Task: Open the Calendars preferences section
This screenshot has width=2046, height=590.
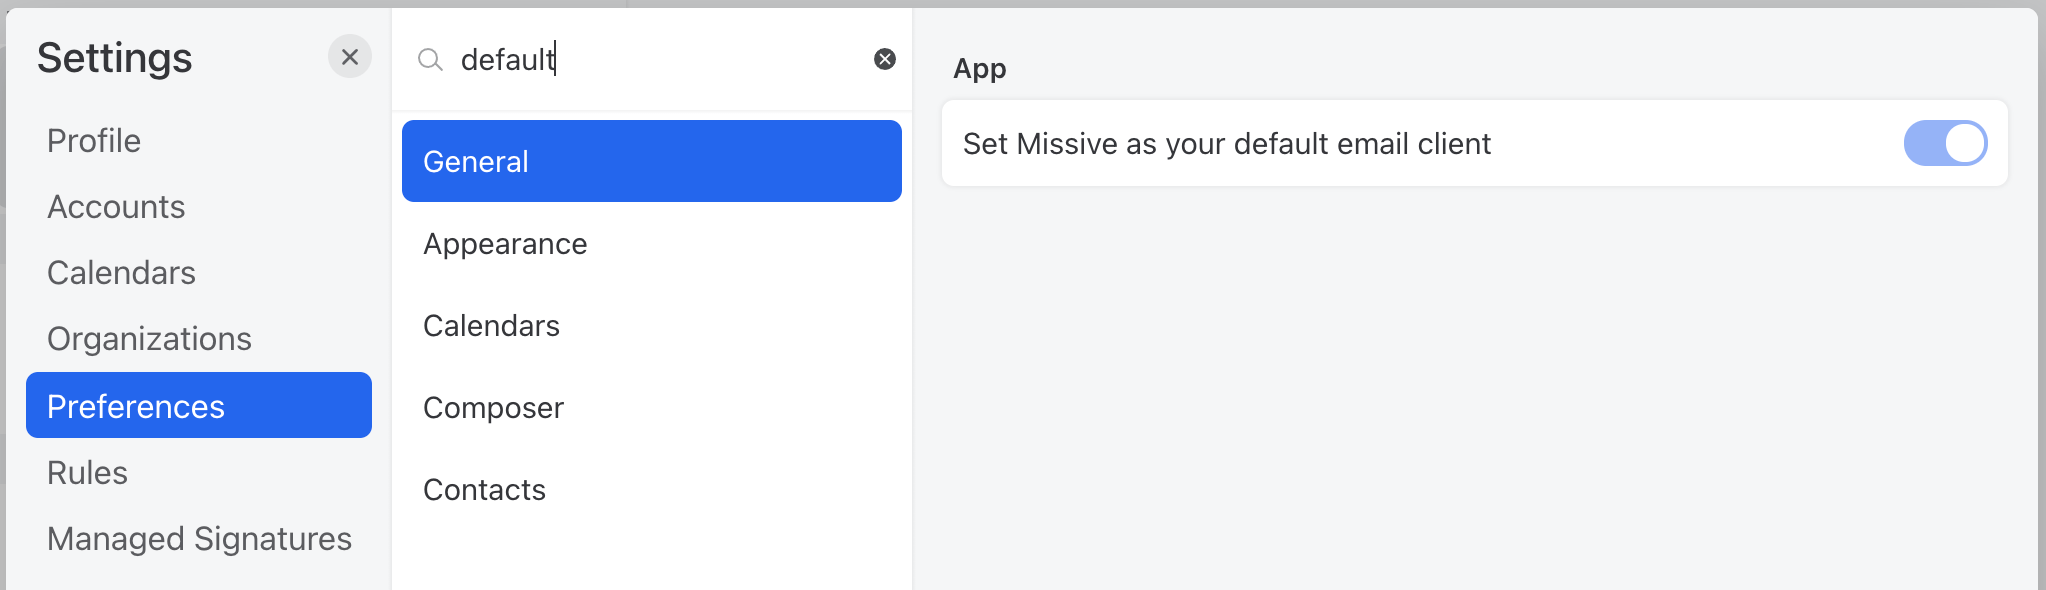Action: [x=491, y=325]
